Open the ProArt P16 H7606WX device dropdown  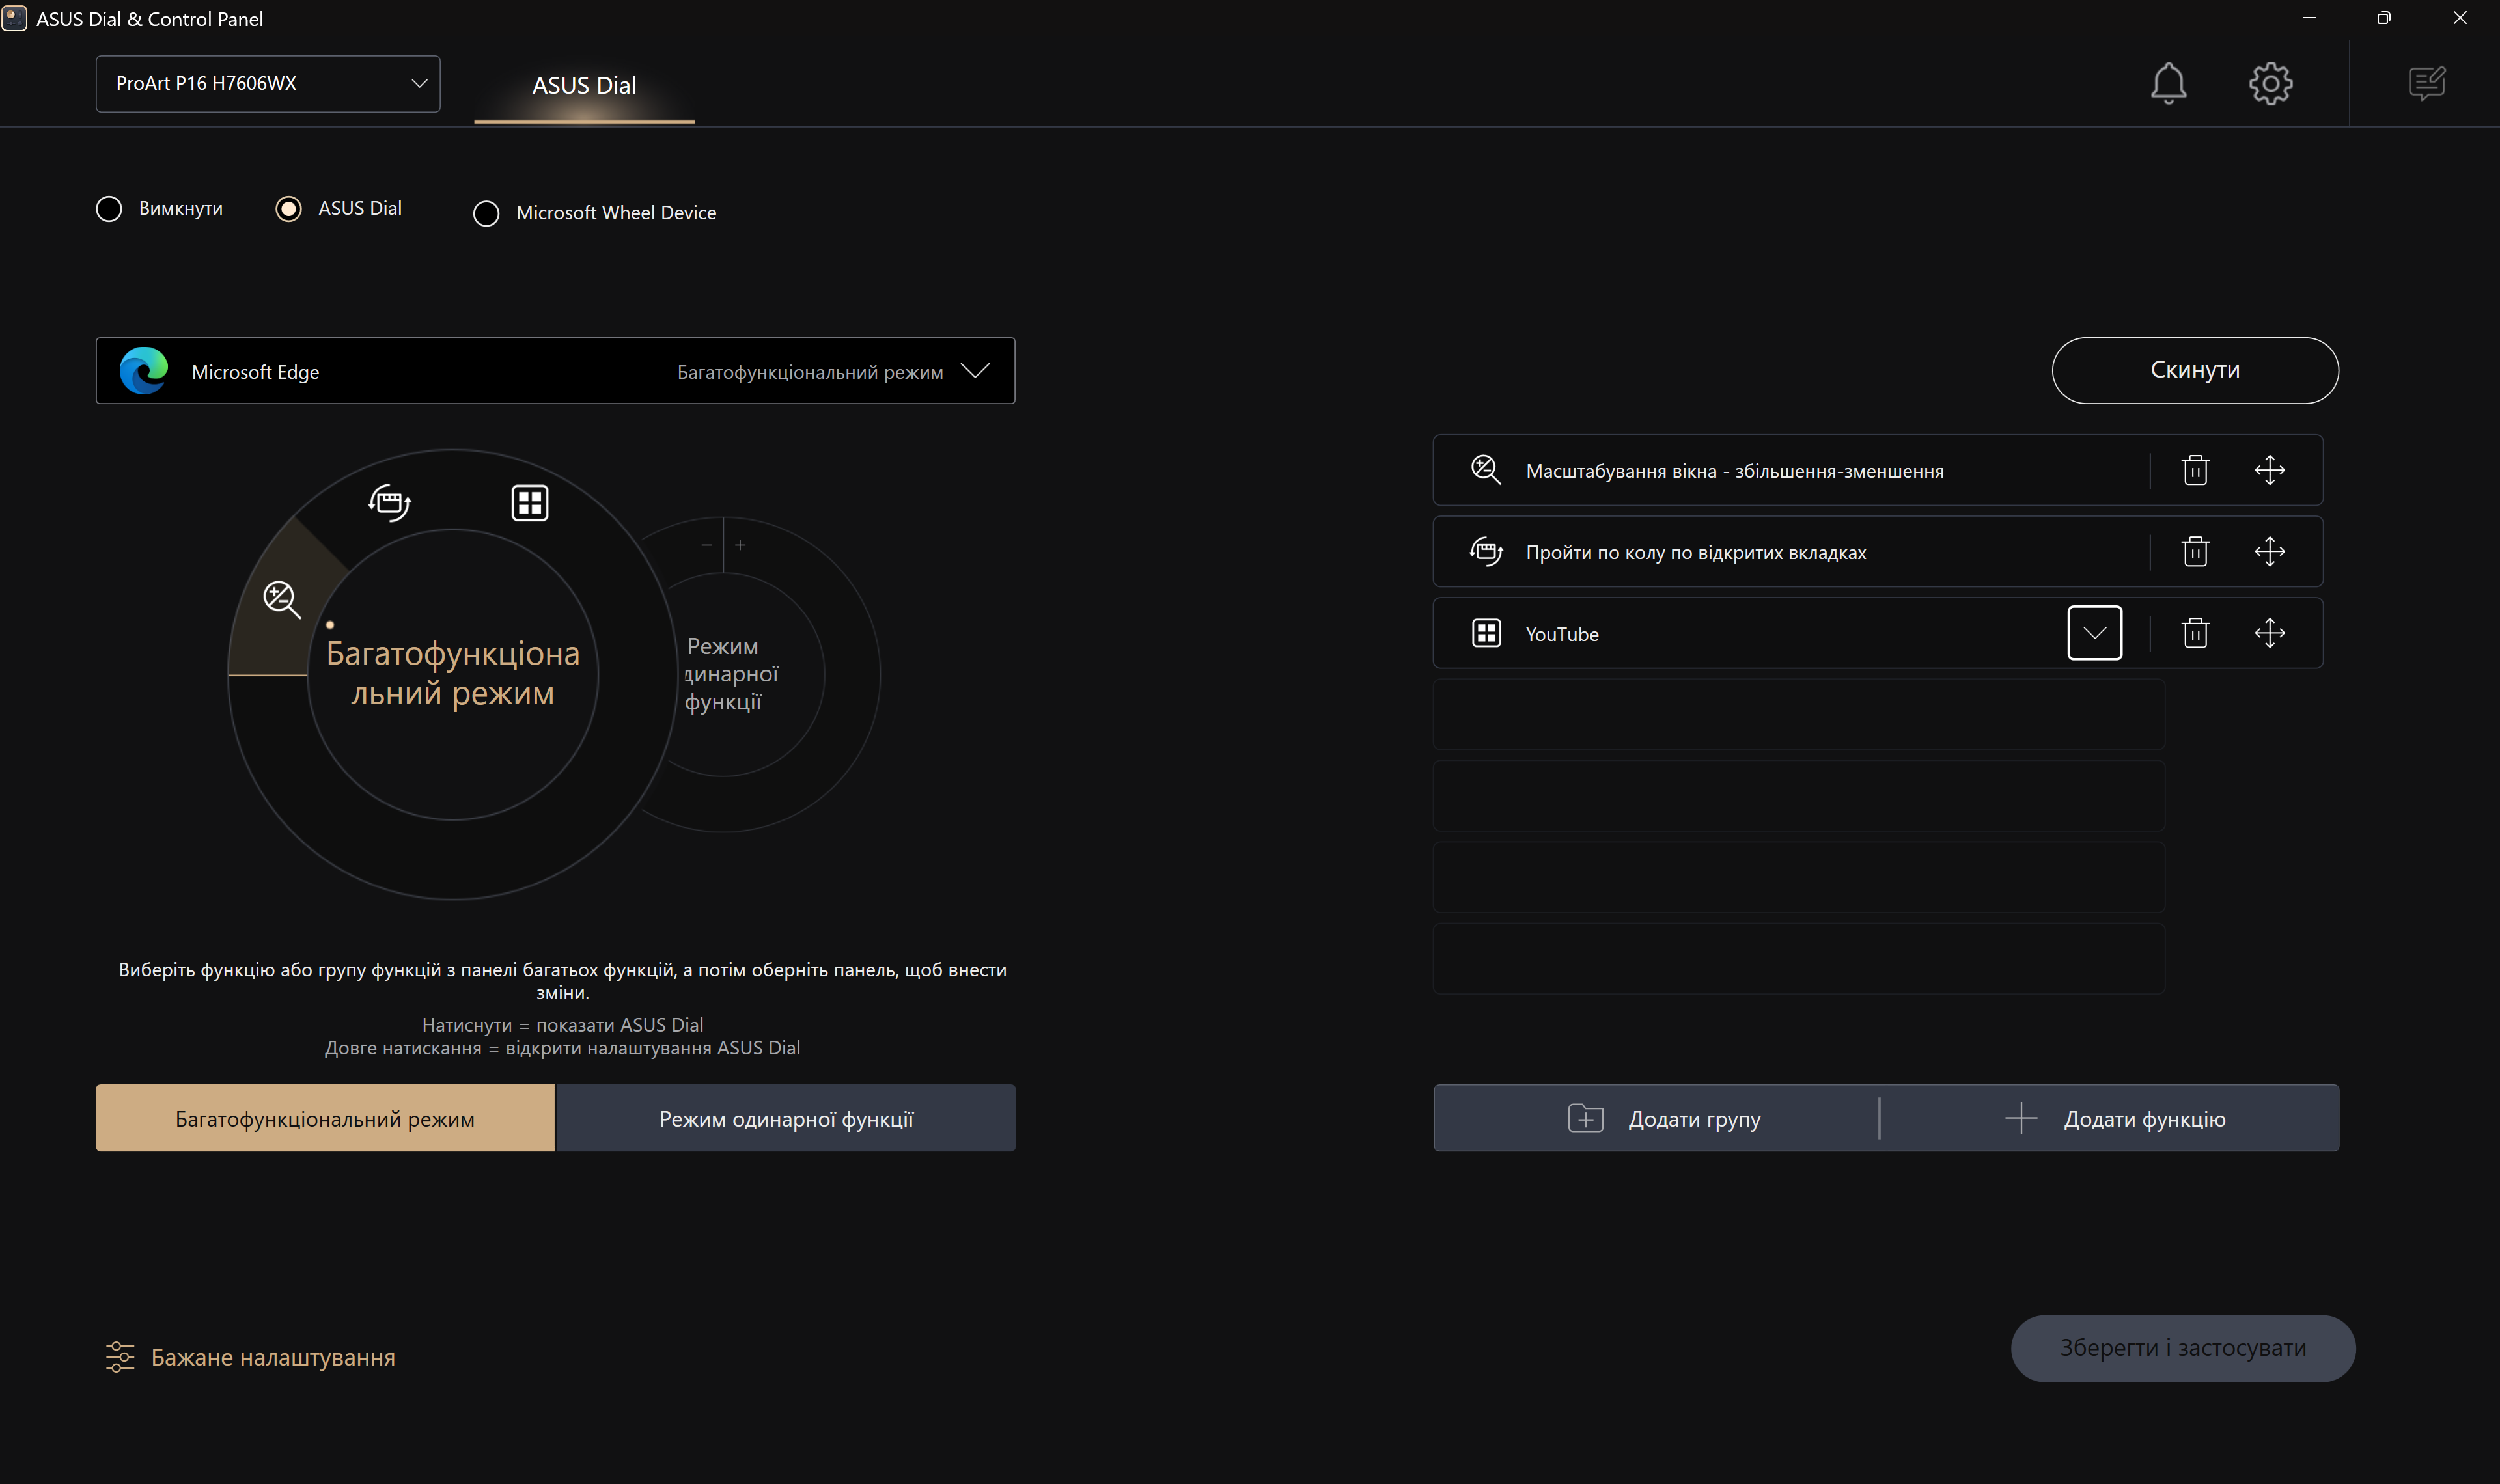[x=267, y=84]
